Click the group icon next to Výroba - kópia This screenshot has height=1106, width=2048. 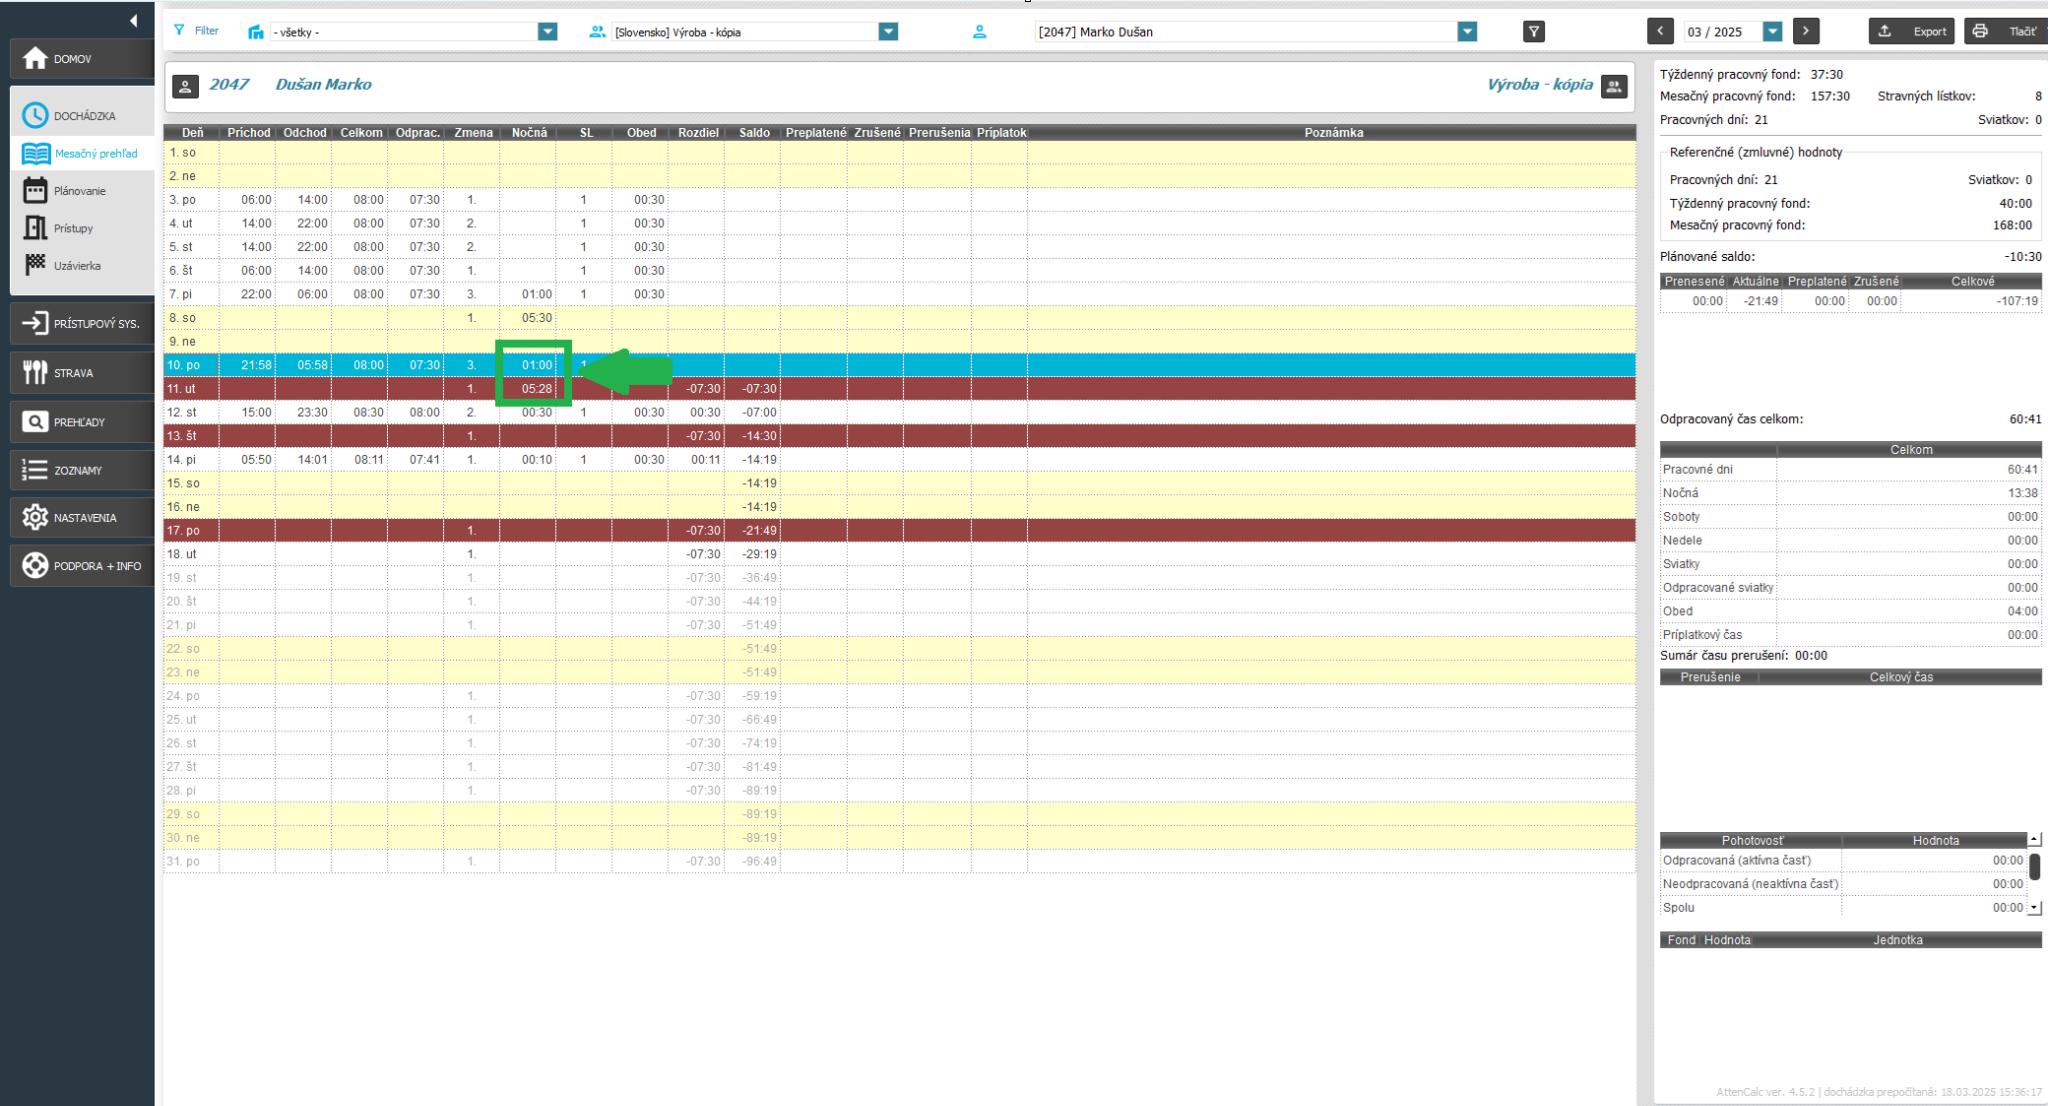pyautogui.click(x=1614, y=86)
